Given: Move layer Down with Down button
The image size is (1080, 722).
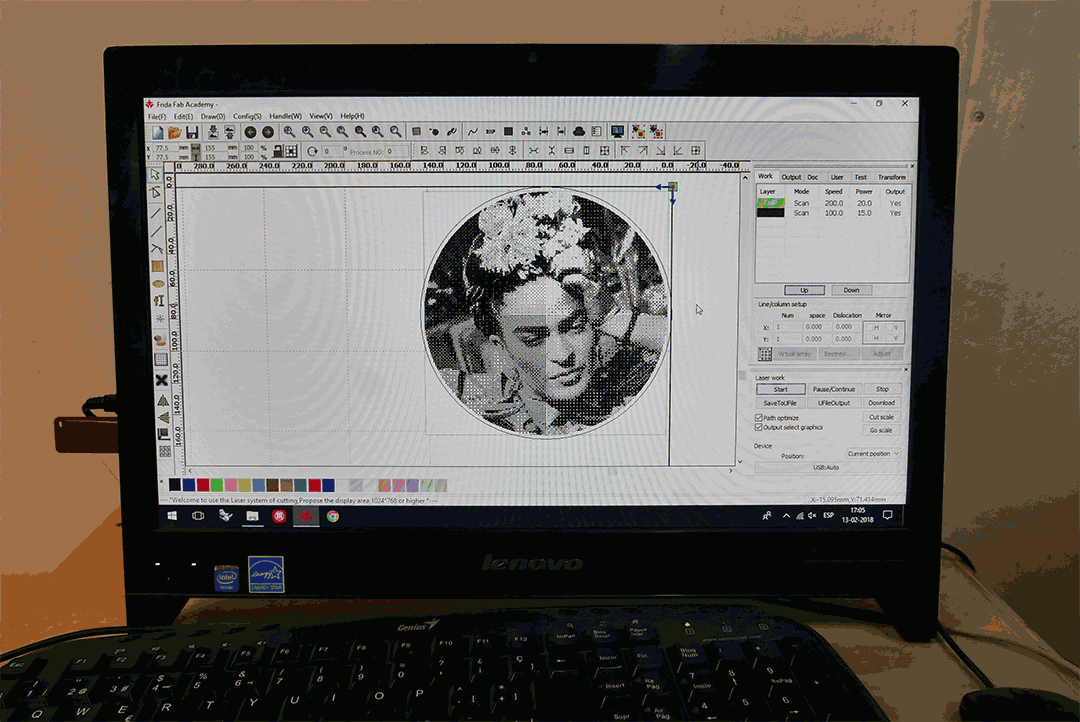Looking at the screenshot, I should [851, 290].
